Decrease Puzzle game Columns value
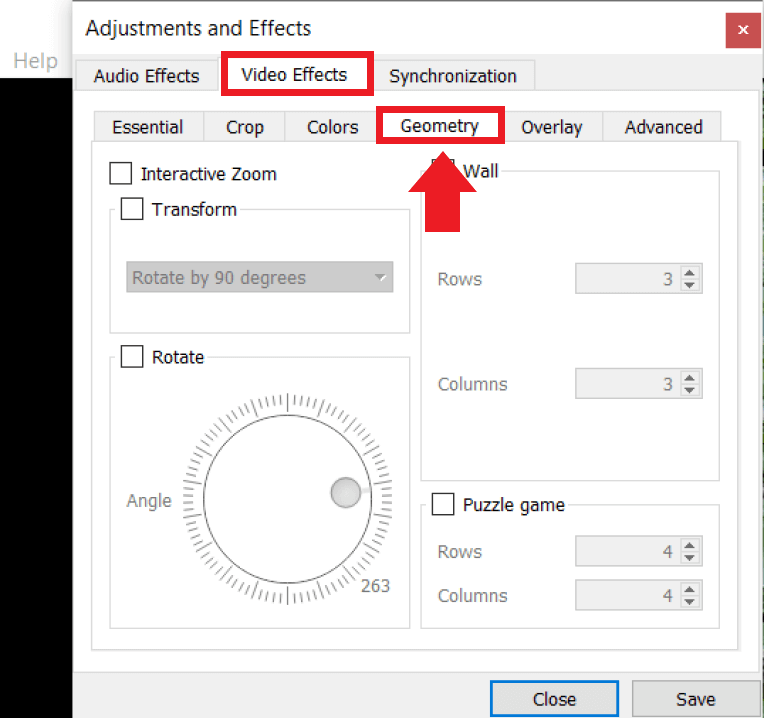Screen dimensions: 764x718 pyautogui.click(x=689, y=602)
